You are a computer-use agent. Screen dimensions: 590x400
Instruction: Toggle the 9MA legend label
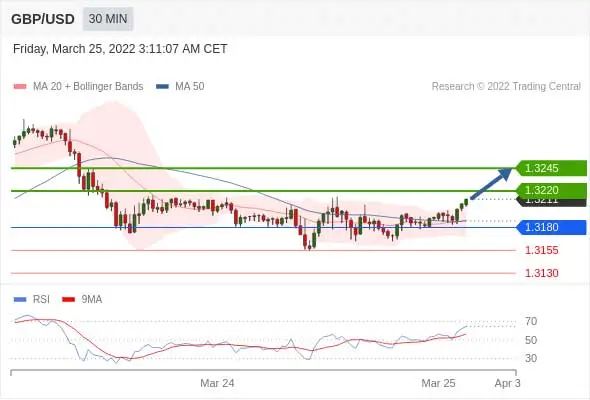coord(92,300)
